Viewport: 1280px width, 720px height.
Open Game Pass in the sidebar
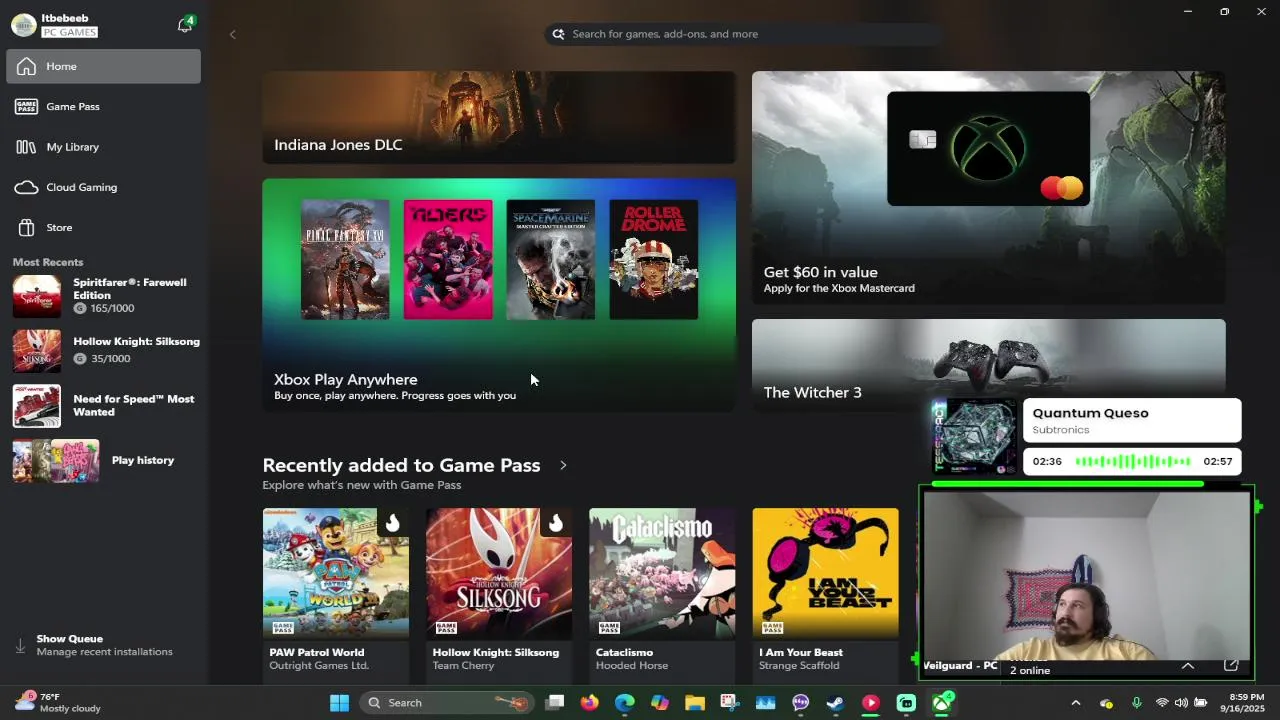[103, 106]
